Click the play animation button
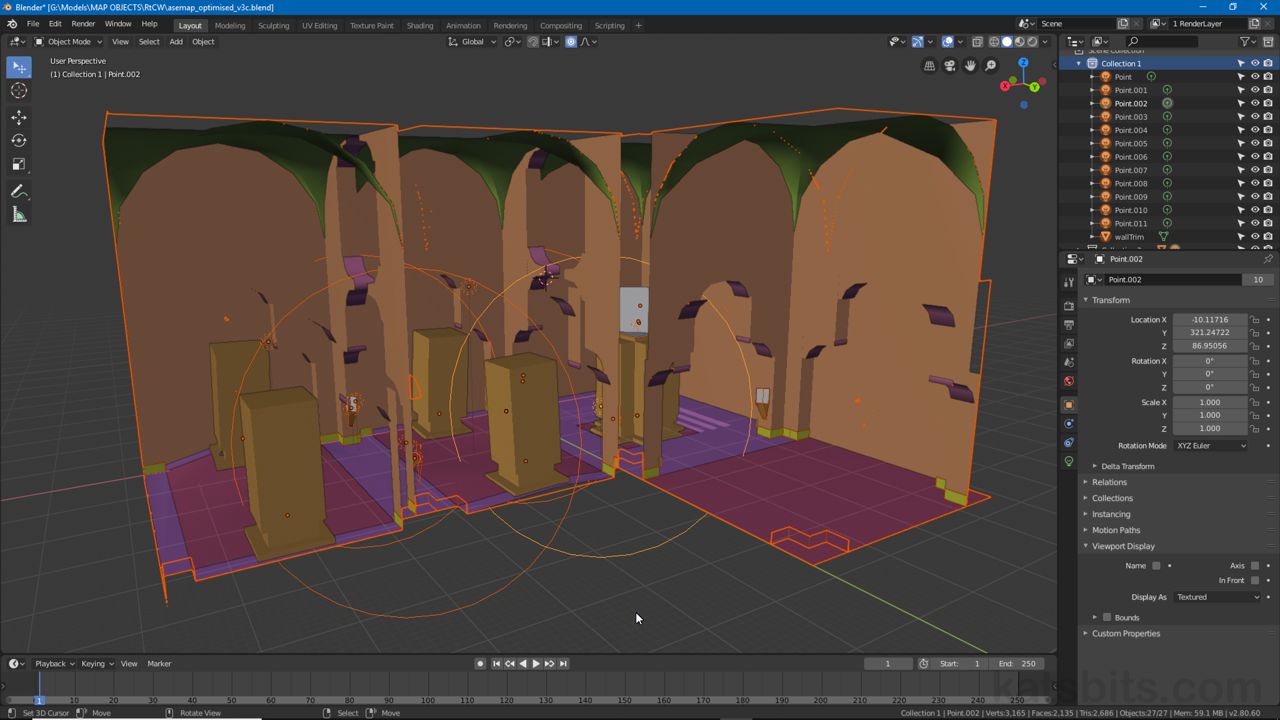 pos(536,664)
